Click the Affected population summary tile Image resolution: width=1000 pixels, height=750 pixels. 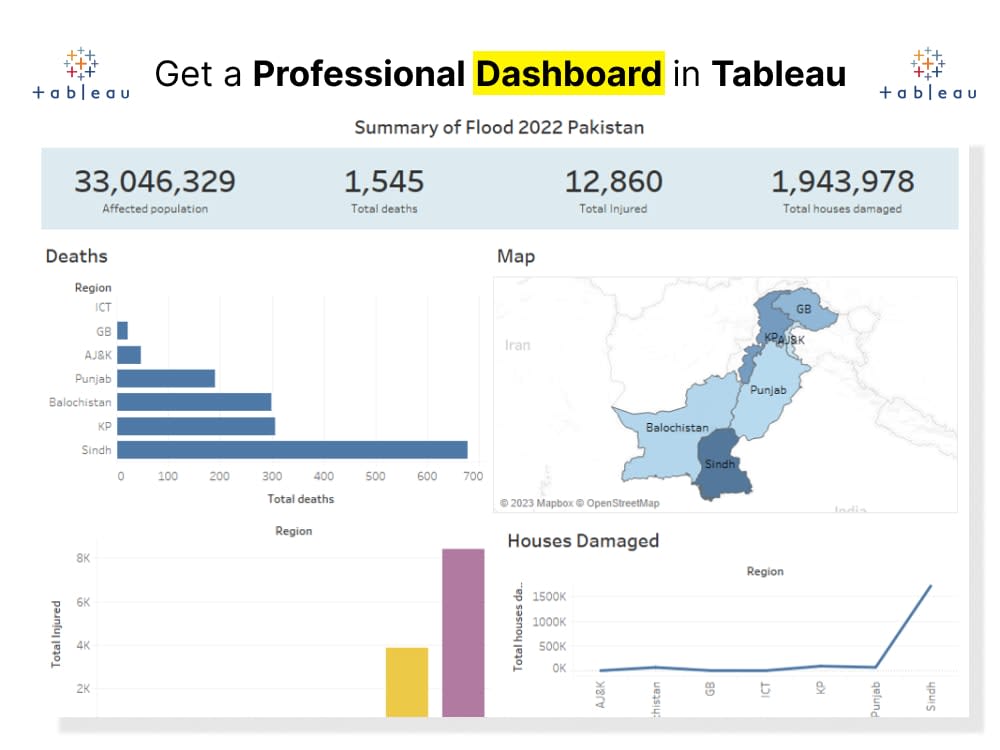[154, 190]
